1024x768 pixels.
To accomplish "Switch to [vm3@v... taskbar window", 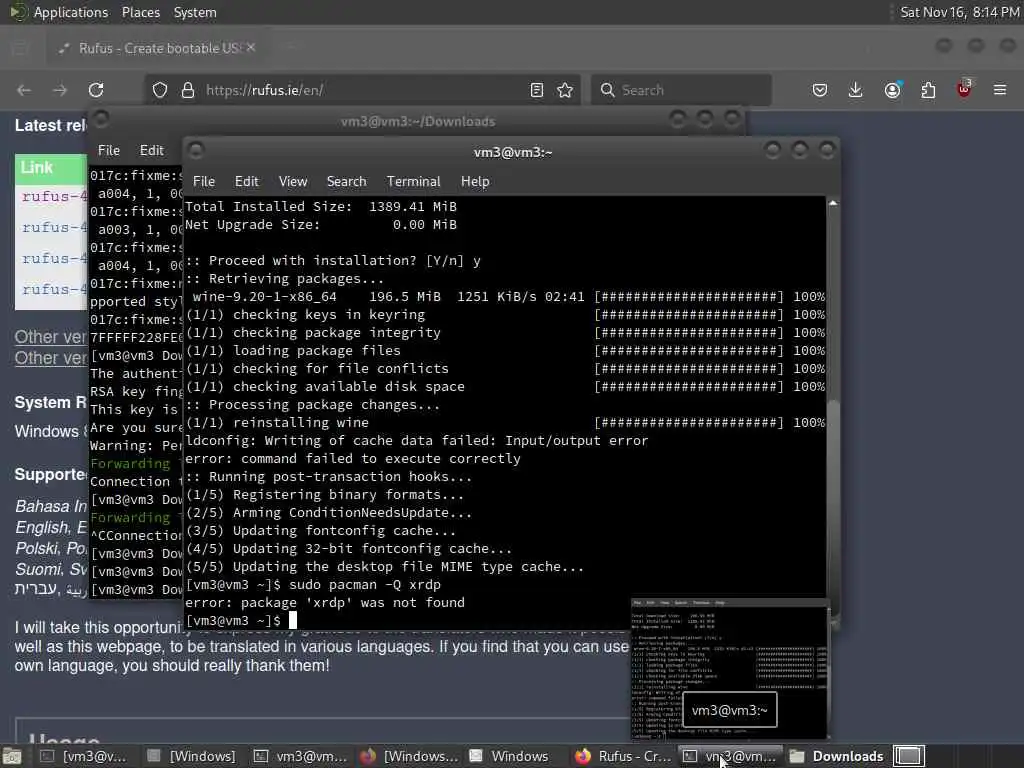I will (x=83, y=756).
